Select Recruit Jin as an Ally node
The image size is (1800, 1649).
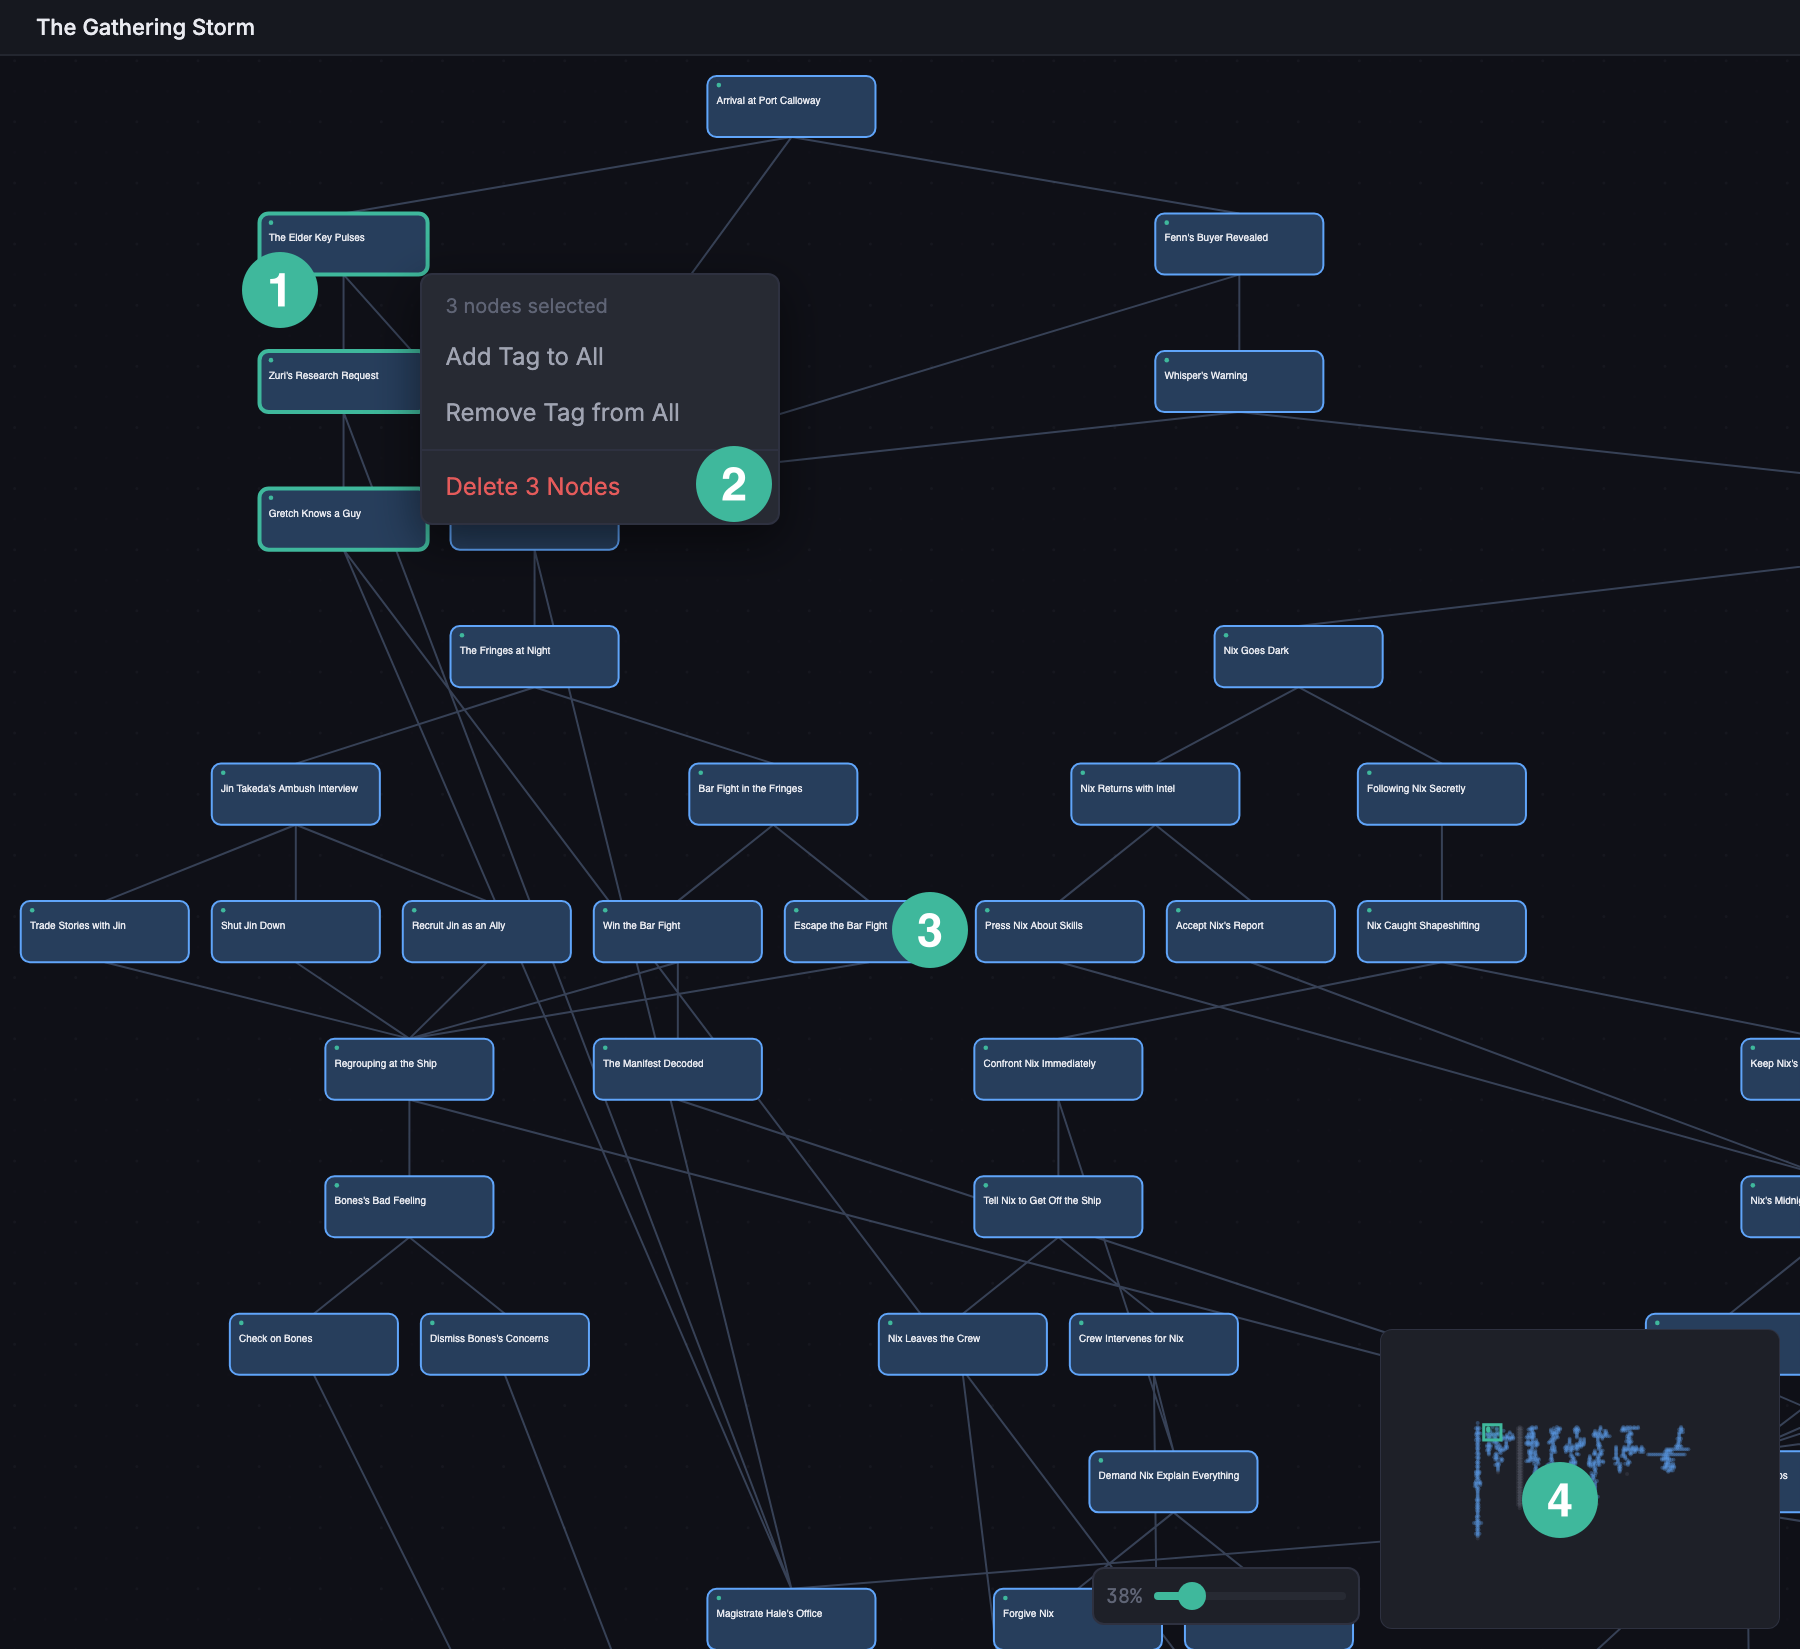[x=486, y=932]
